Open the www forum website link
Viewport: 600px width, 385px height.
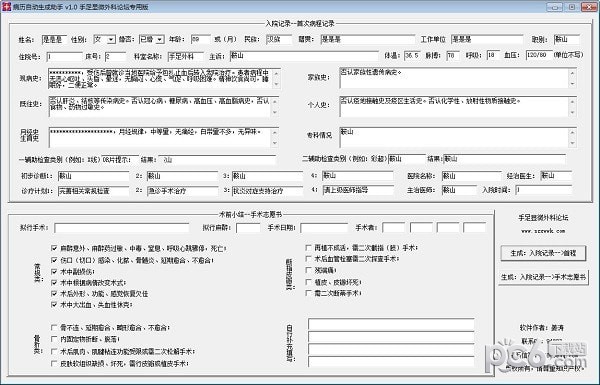(x=543, y=231)
